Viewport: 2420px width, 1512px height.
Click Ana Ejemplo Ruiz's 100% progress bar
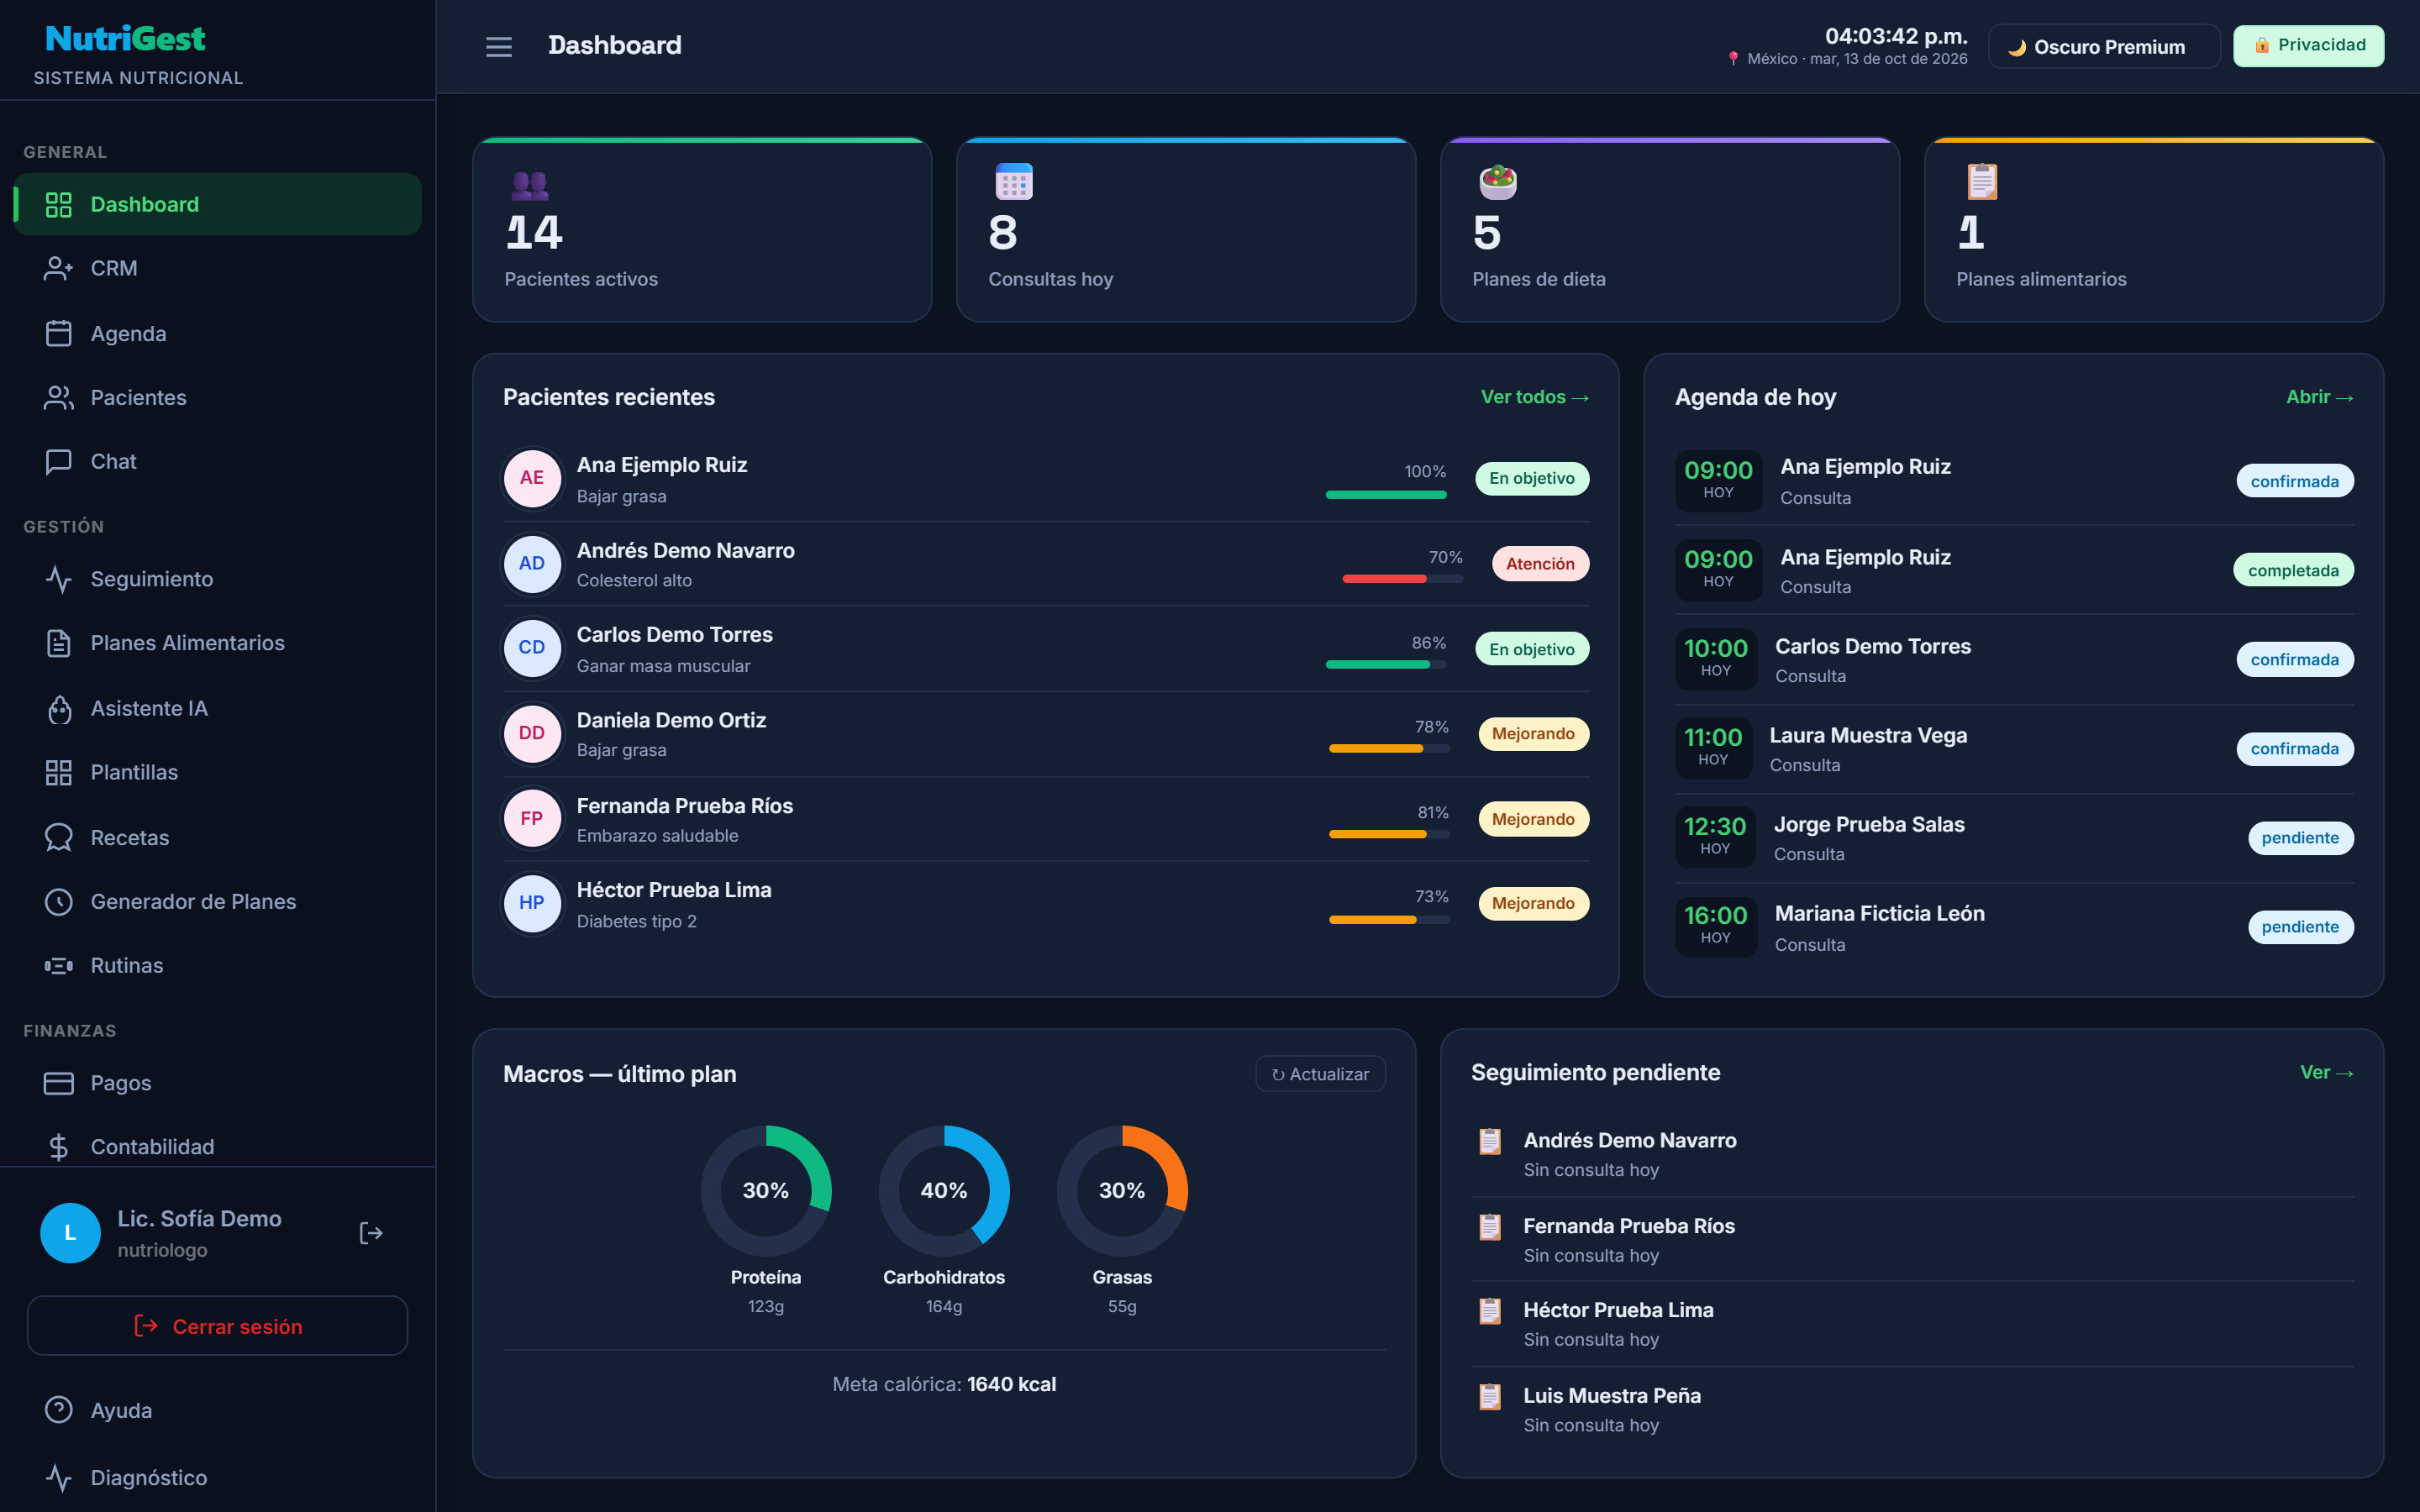(x=1386, y=494)
